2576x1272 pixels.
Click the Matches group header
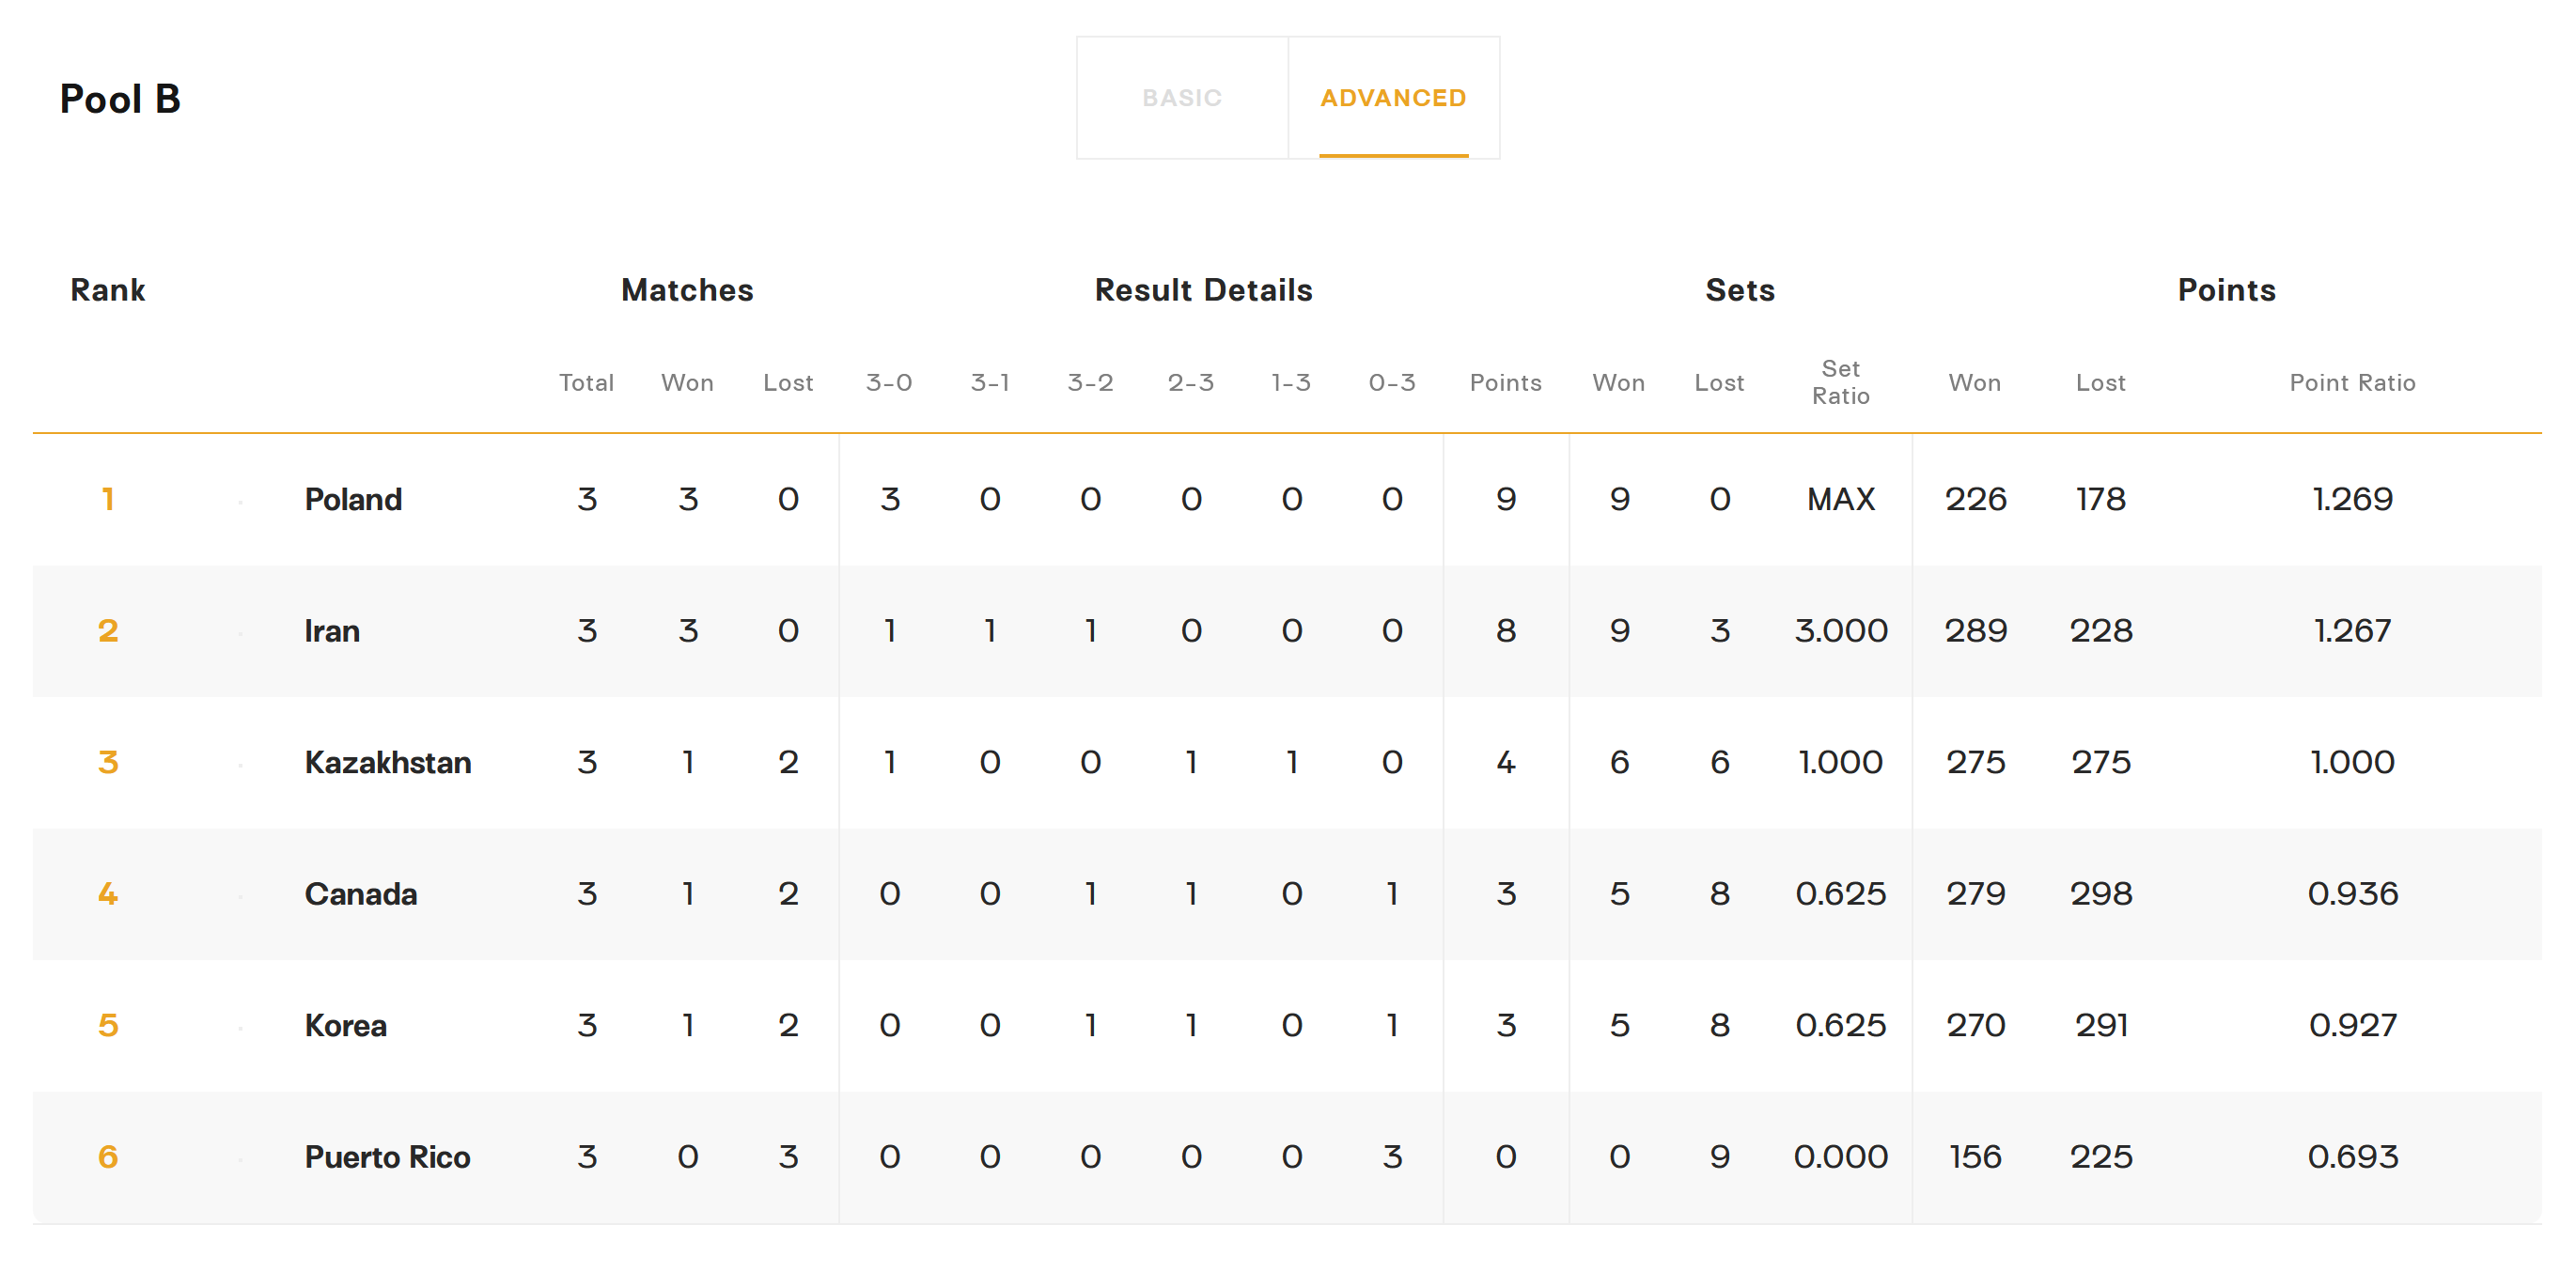coord(686,290)
